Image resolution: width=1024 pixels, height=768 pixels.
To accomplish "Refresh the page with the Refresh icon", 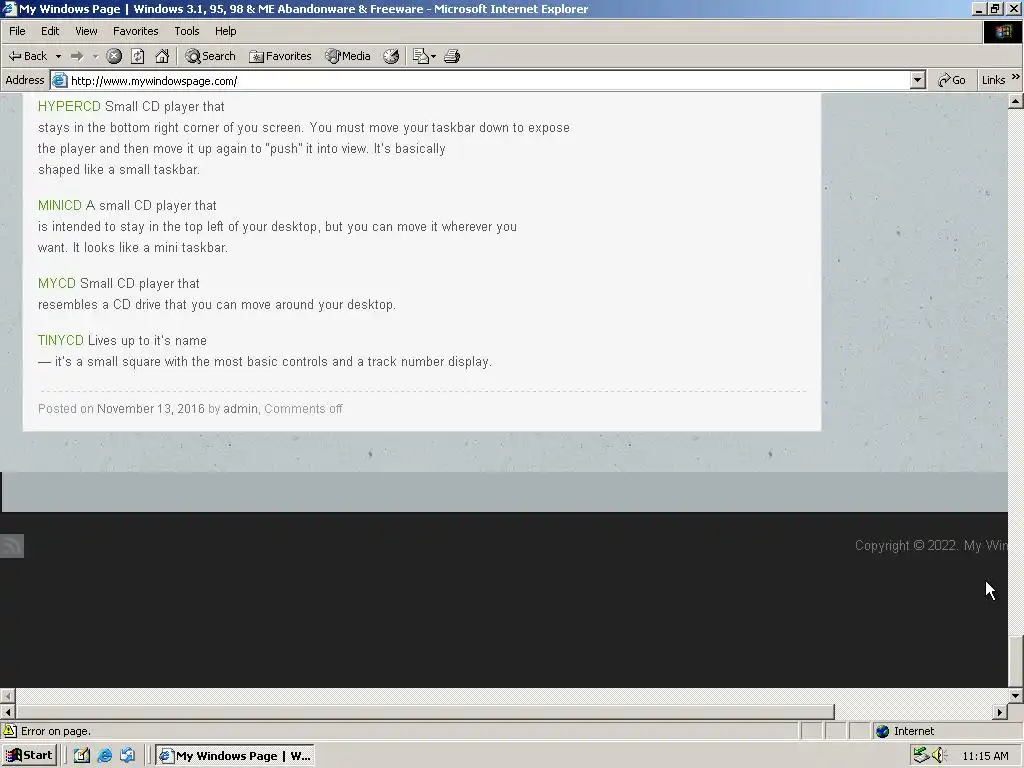I will coord(138,56).
